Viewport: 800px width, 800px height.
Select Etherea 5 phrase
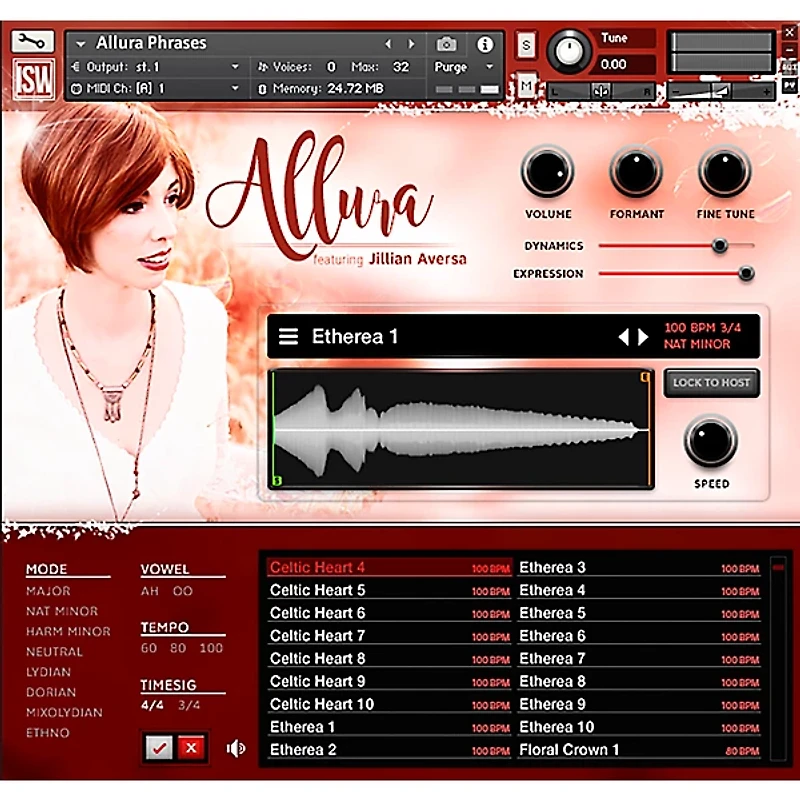639,613
